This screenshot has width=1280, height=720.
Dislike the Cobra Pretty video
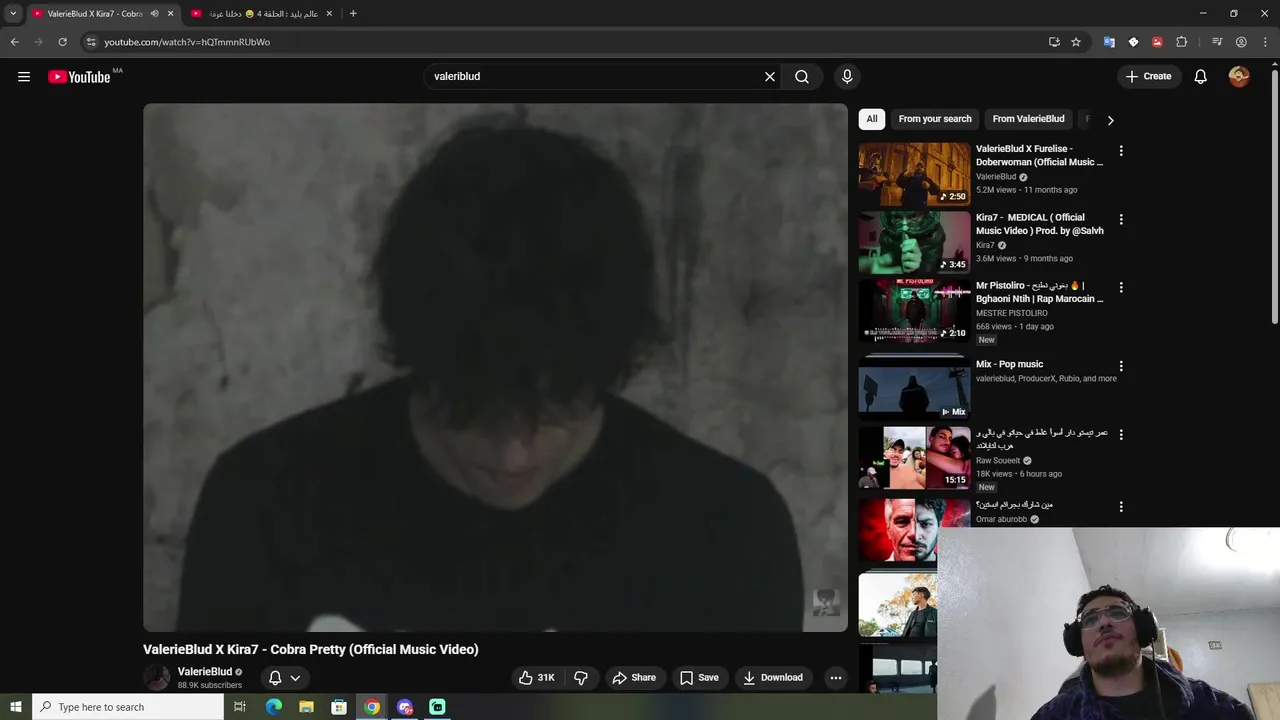tap(581, 678)
